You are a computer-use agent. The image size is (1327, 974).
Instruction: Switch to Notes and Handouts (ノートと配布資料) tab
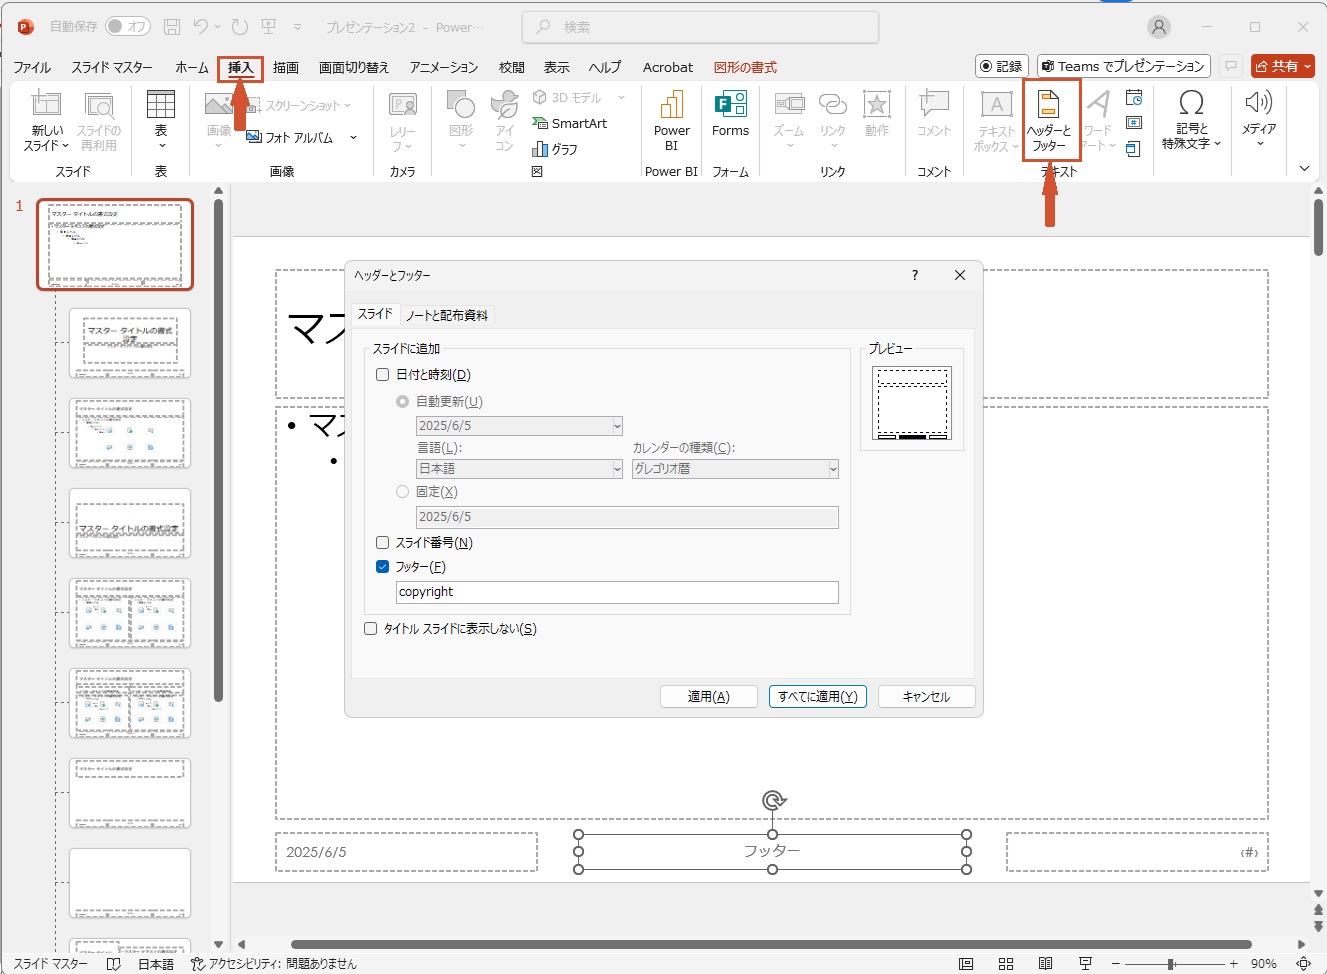(x=447, y=315)
